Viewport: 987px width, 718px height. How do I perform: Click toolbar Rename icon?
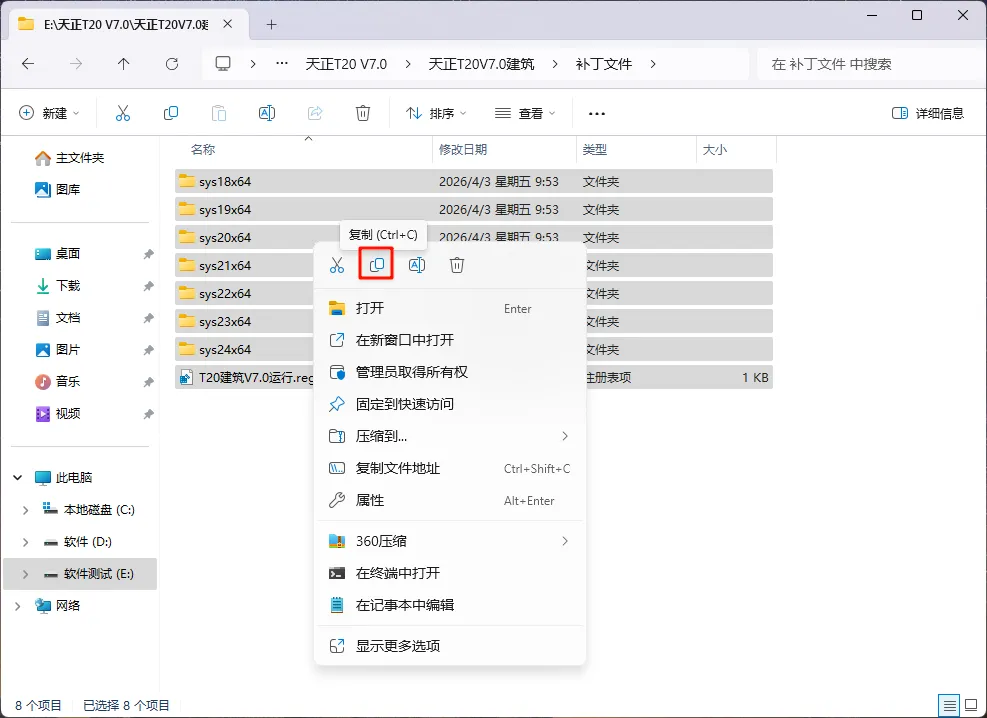[x=267, y=113]
